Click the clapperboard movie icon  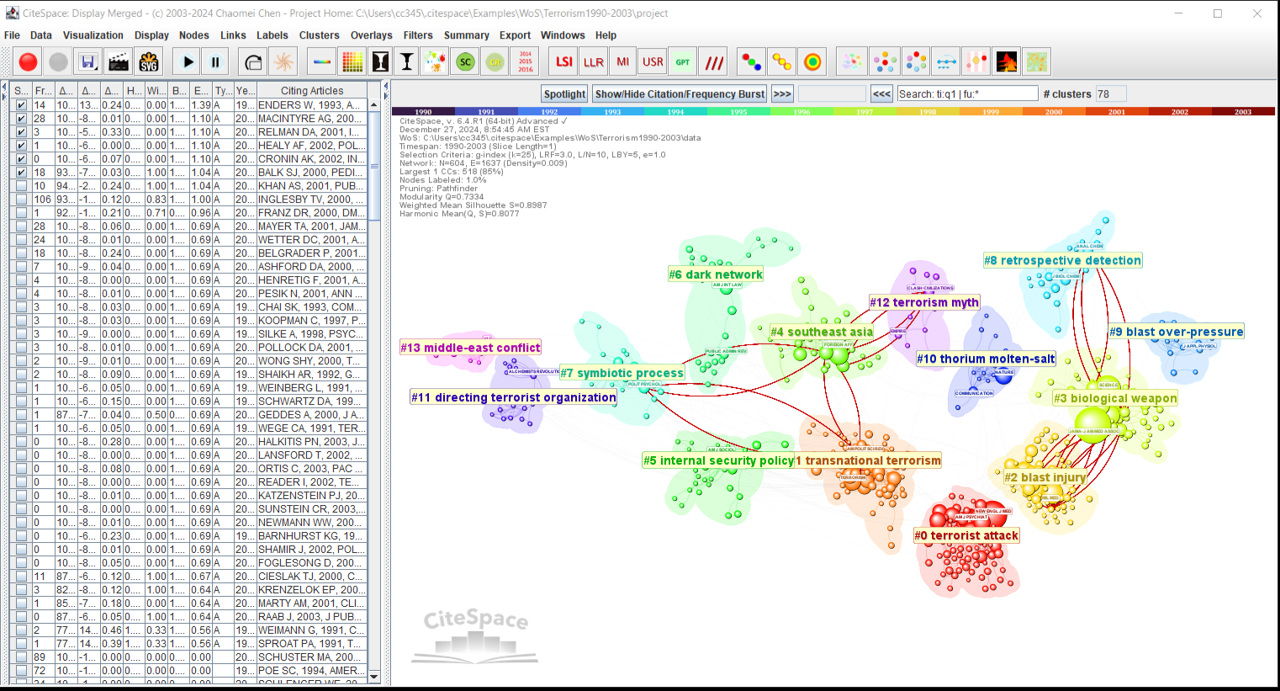click(119, 62)
